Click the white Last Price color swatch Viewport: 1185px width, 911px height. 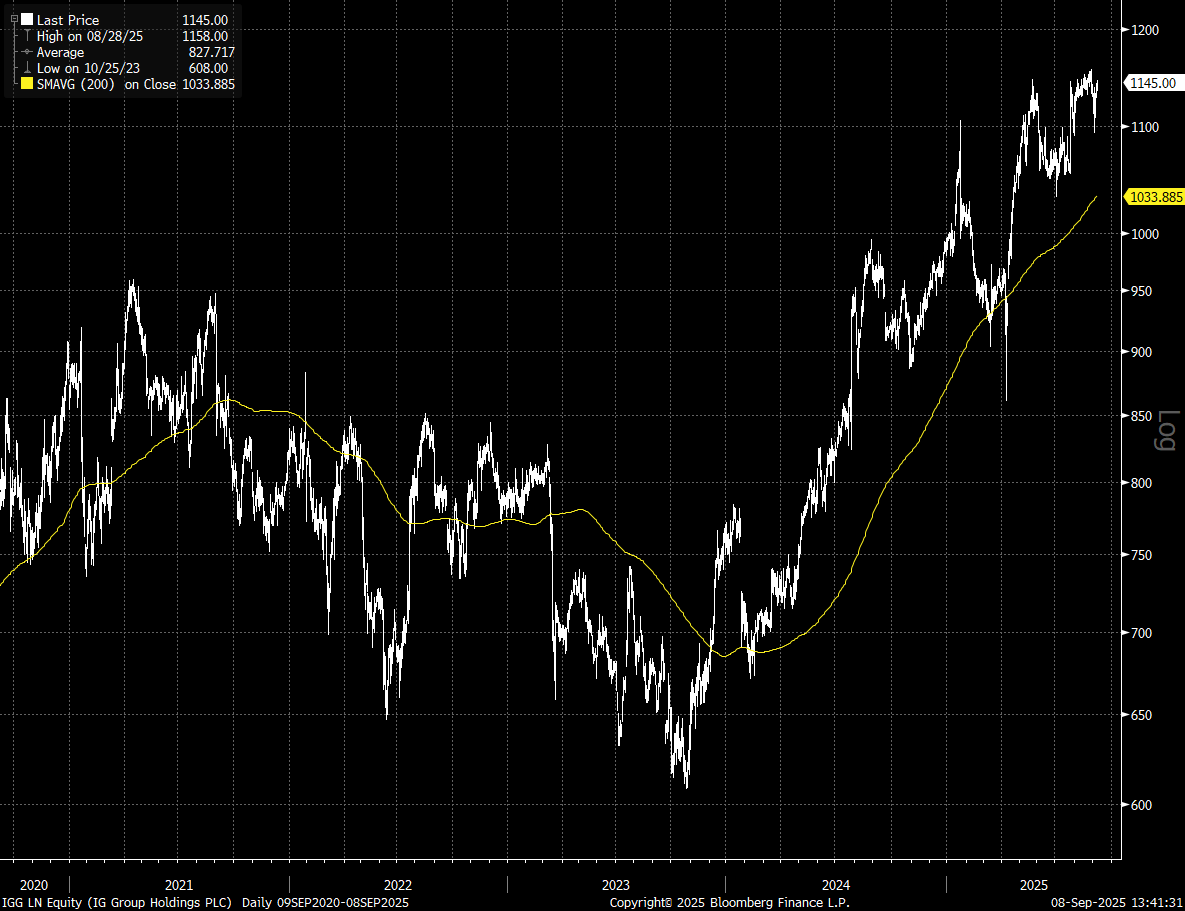point(27,20)
